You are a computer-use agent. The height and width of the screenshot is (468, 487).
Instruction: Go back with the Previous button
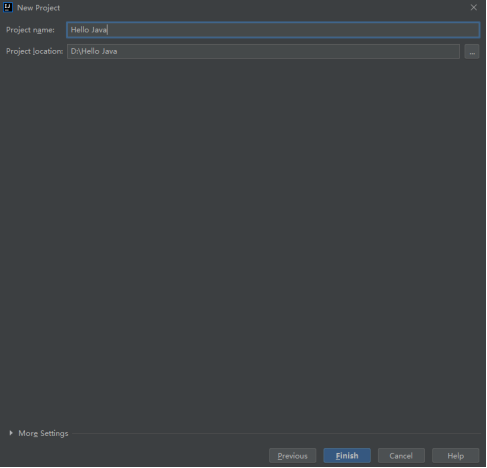tap(292, 456)
